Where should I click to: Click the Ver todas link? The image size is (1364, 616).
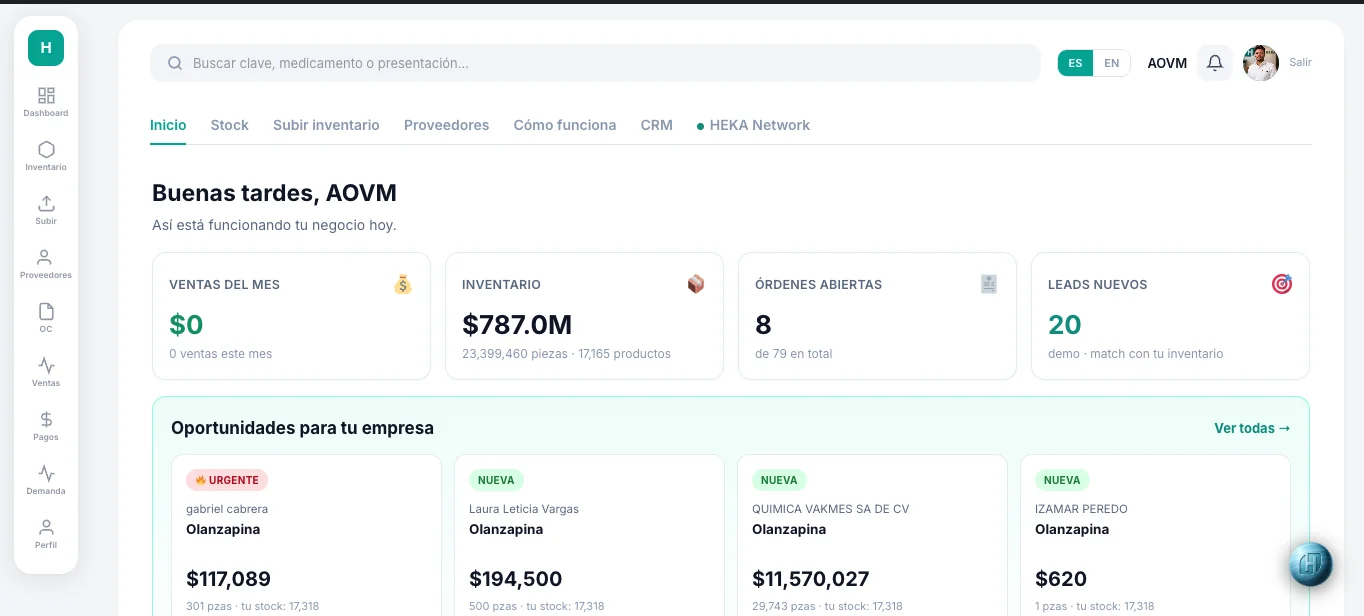(x=1252, y=428)
